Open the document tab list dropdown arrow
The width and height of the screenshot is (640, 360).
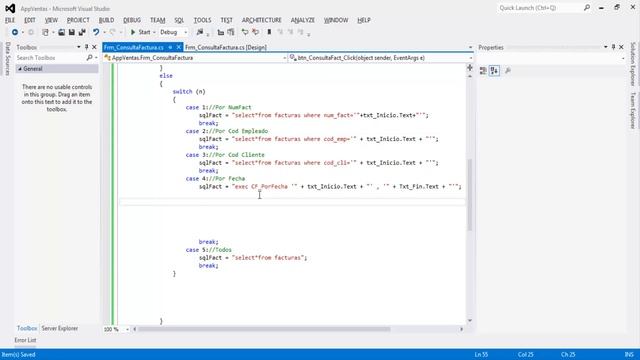click(470, 47)
